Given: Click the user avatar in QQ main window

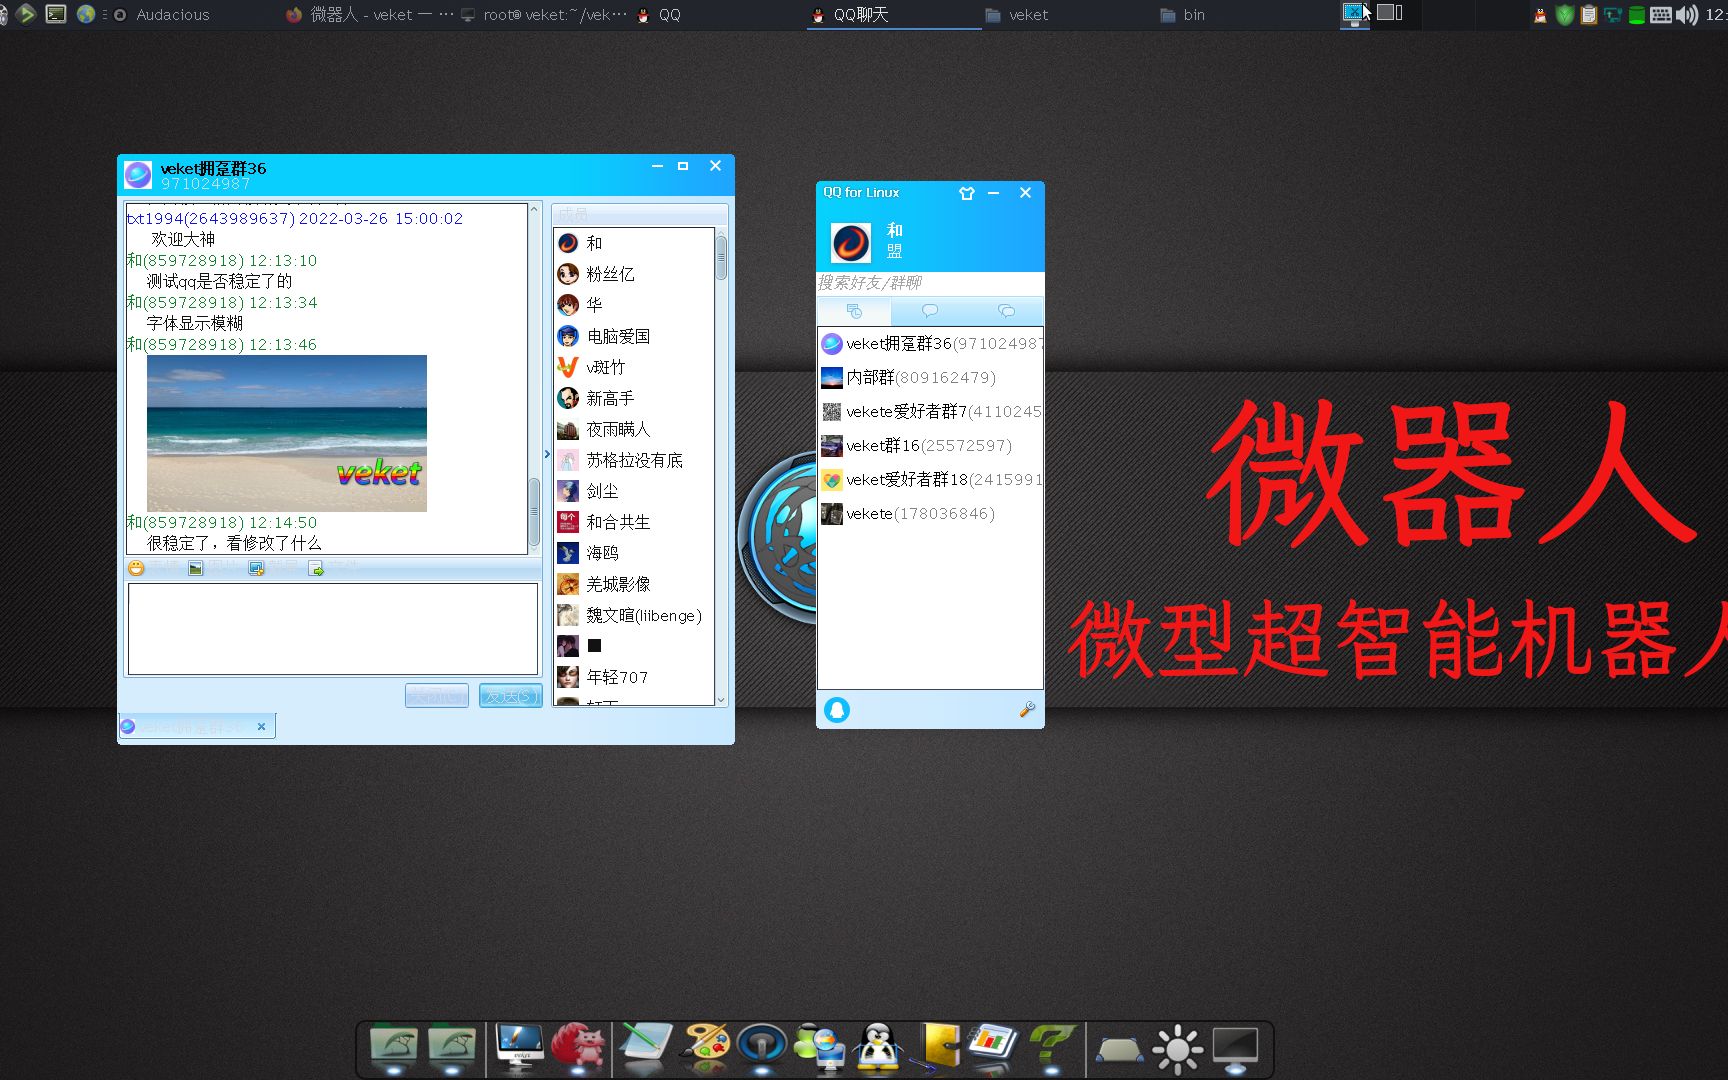Looking at the screenshot, I should [x=851, y=243].
